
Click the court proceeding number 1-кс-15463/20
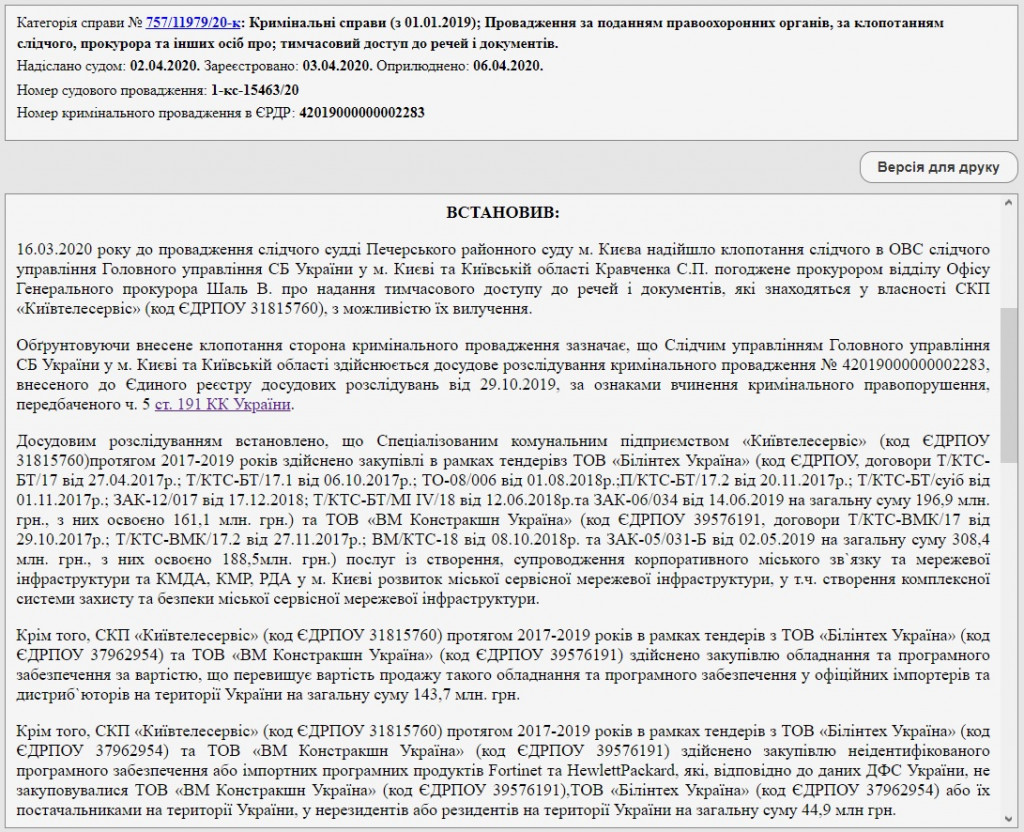click(x=254, y=90)
